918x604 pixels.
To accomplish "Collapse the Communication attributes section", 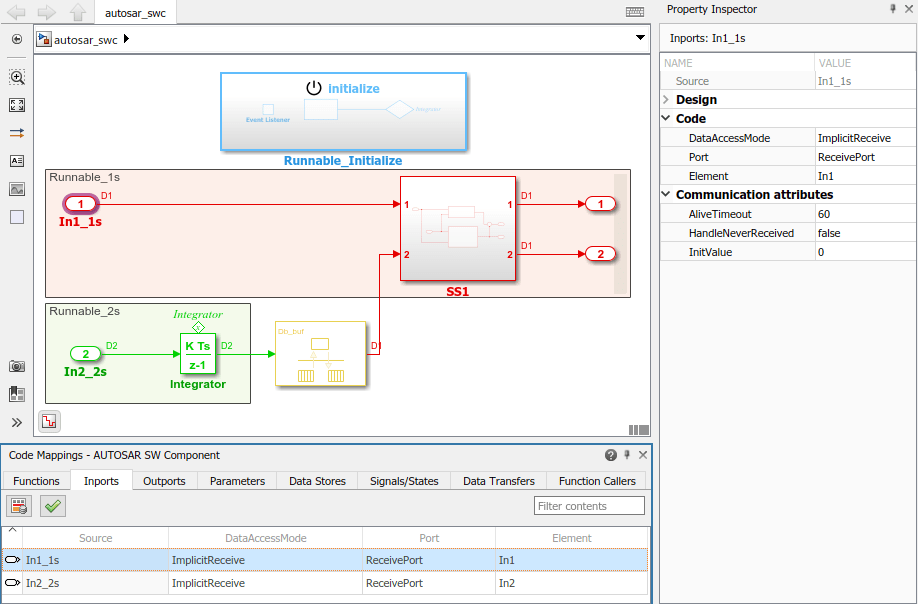I will 666,194.
